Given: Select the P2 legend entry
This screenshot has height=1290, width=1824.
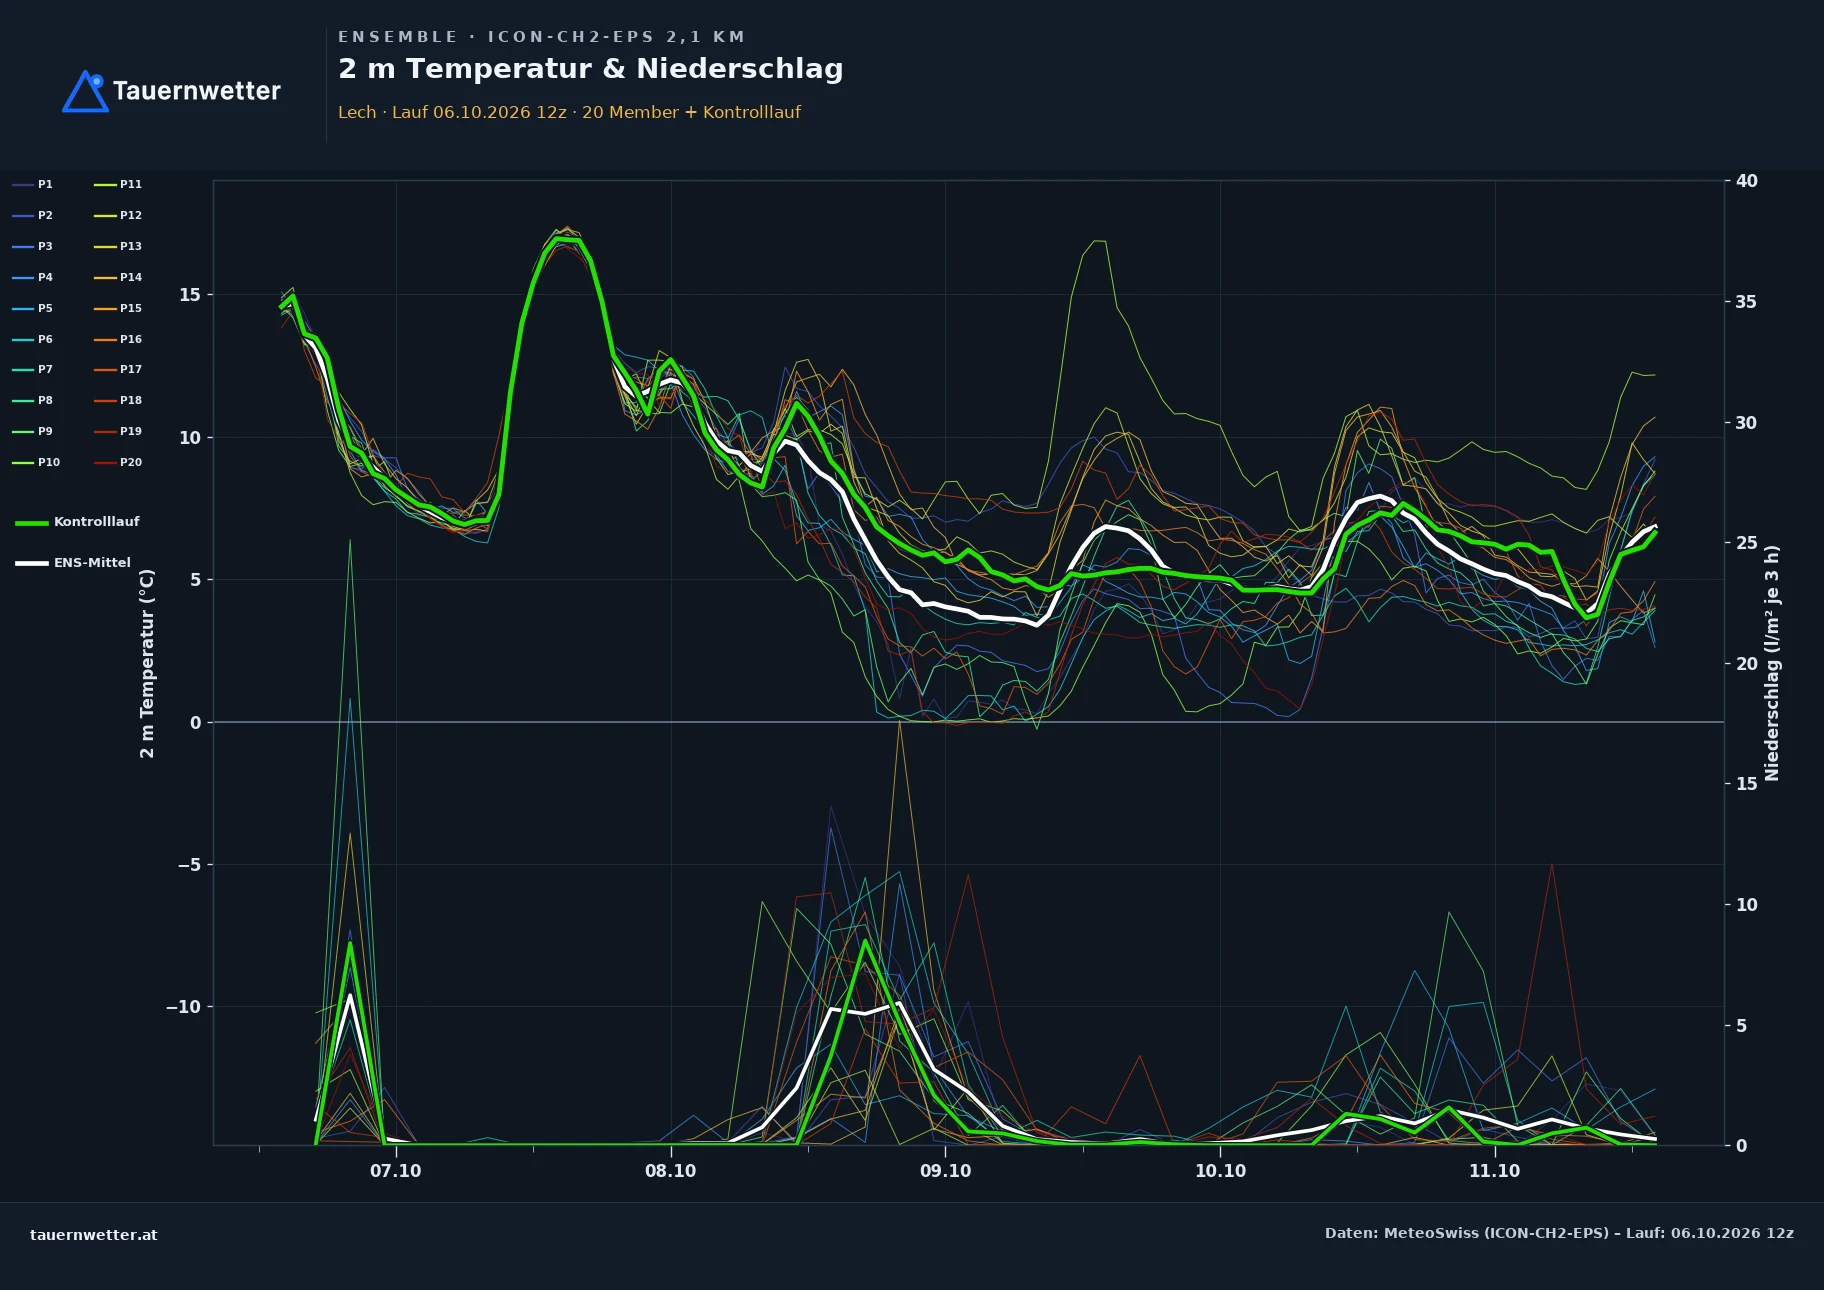Looking at the screenshot, I should click(x=33, y=216).
